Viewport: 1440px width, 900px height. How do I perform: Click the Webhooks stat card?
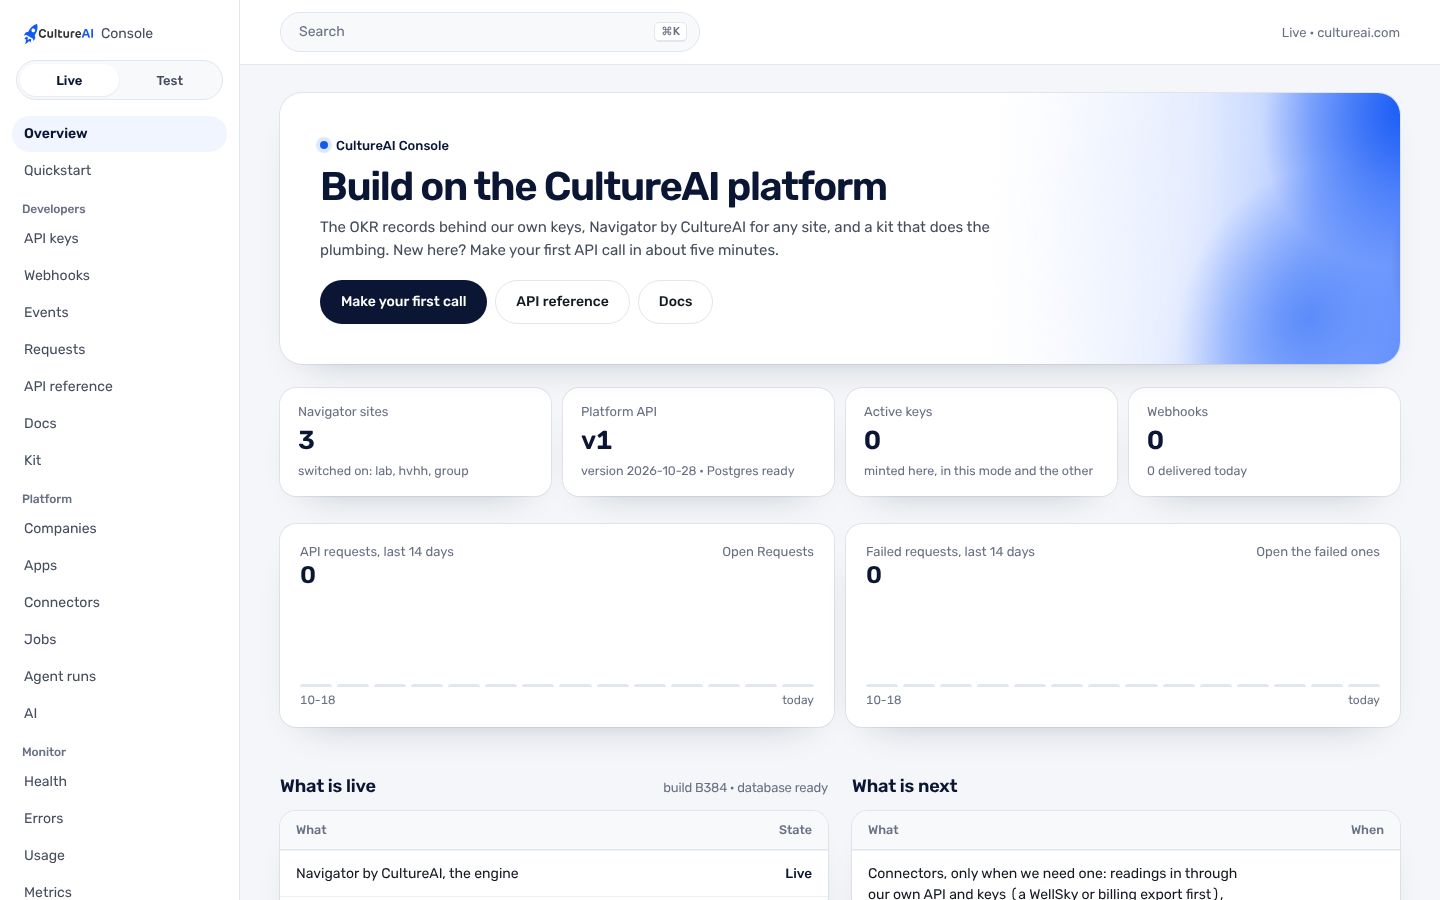coord(1264,442)
